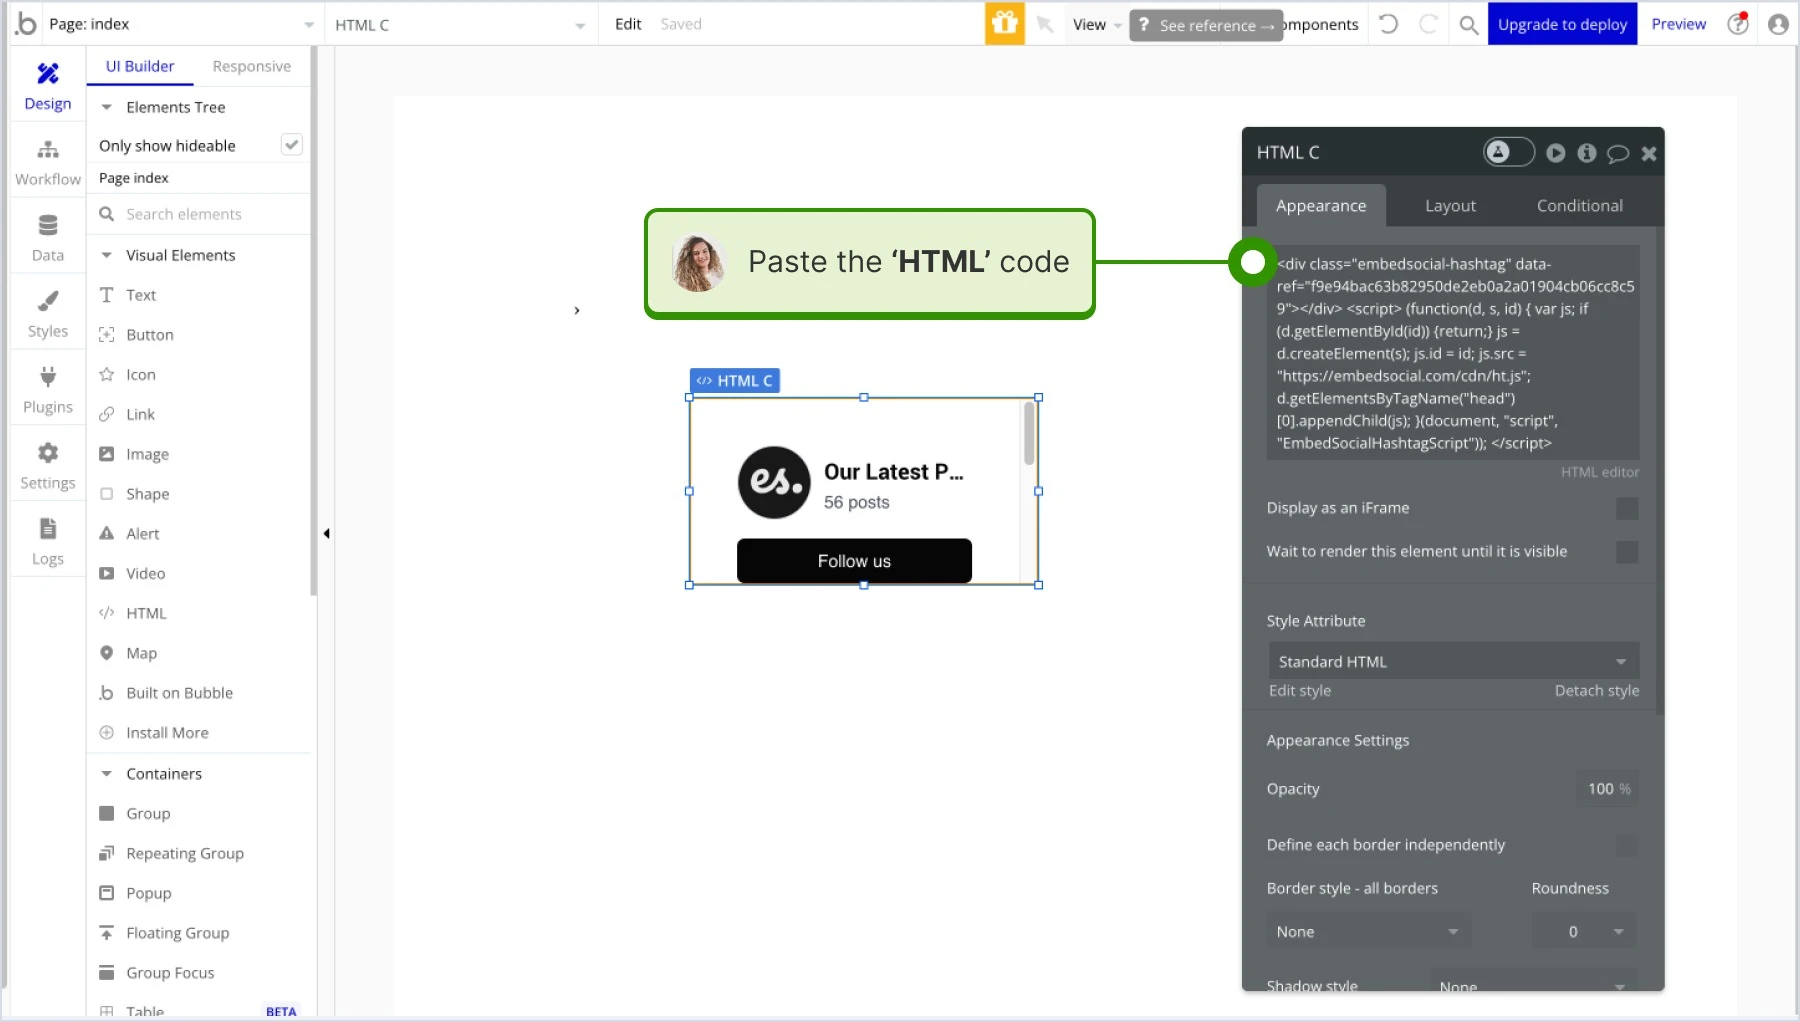Enable Display as an iFrame checkbox
Viewport: 1800px width, 1022px height.
click(x=1627, y=508)
